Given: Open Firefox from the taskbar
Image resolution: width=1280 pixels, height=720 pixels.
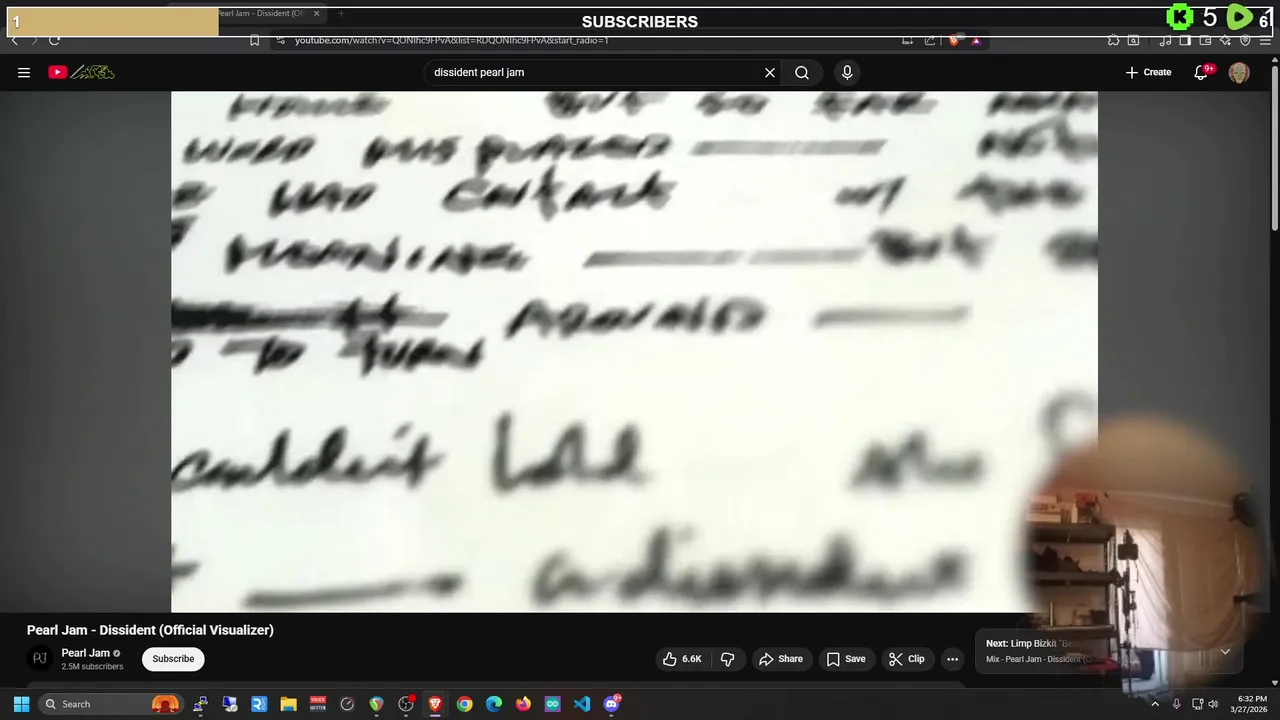Looking at the screenshot, I should coord(523,704).
